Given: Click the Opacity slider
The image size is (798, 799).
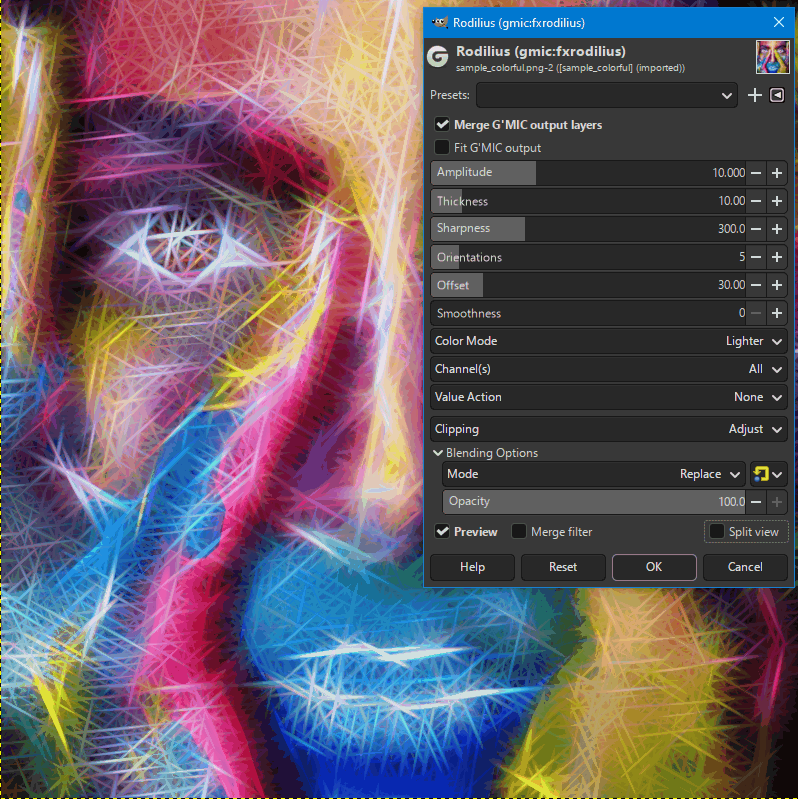Looking at the screenshot, I should (594, 502).
